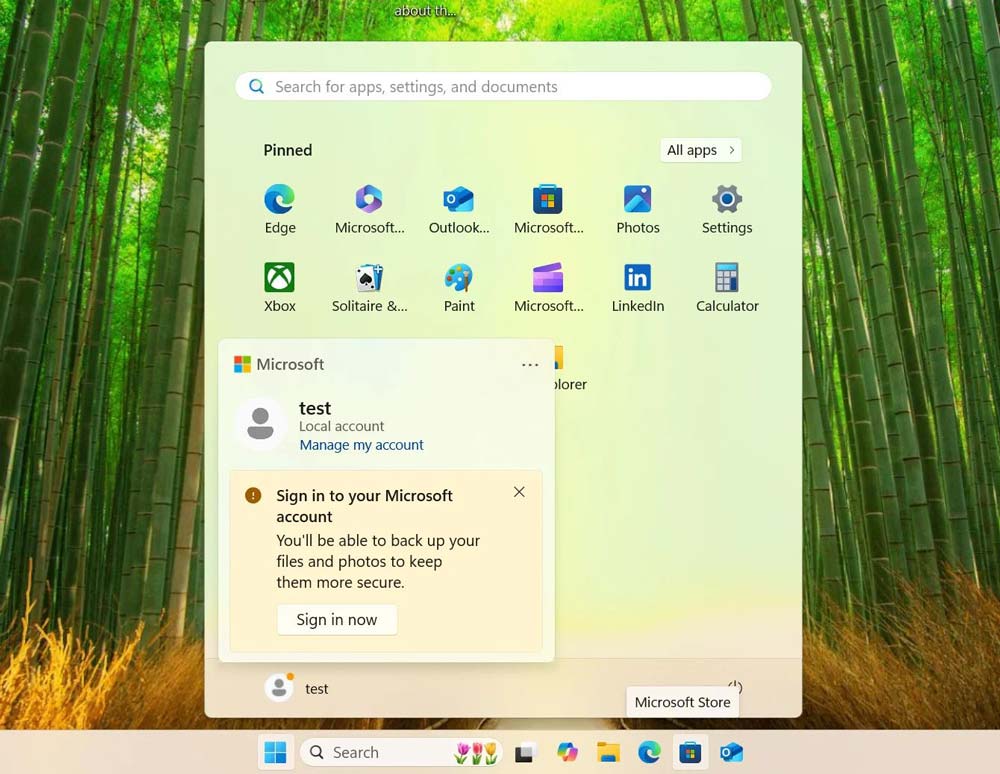
Task: Open the account card ellipsis menu
Action: [x=530, y=364]
